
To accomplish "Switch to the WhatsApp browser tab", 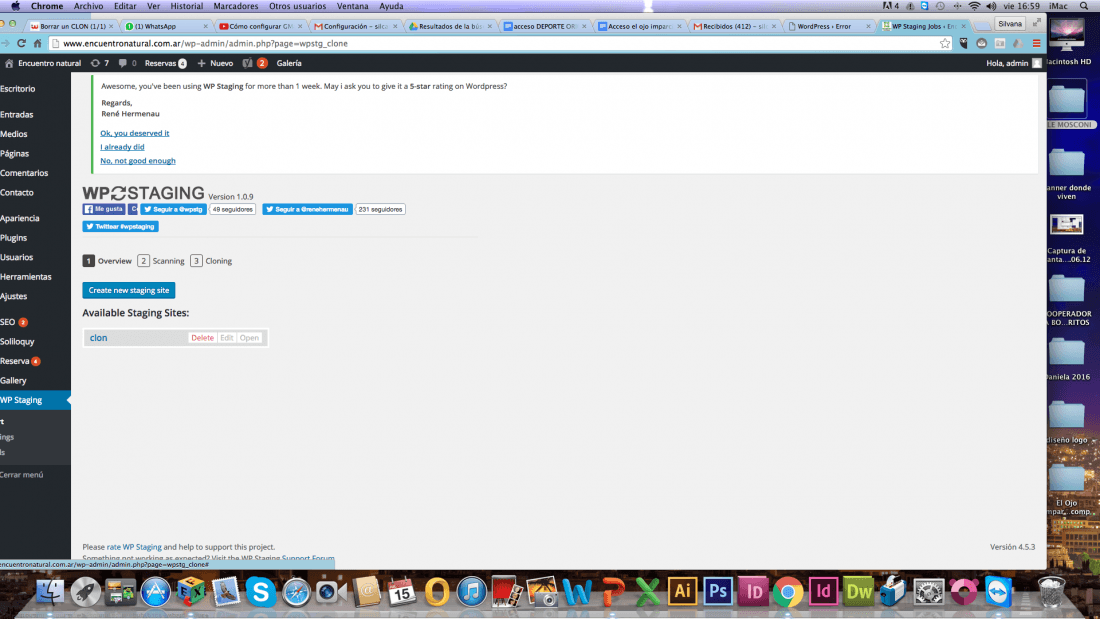I will 166,26.
